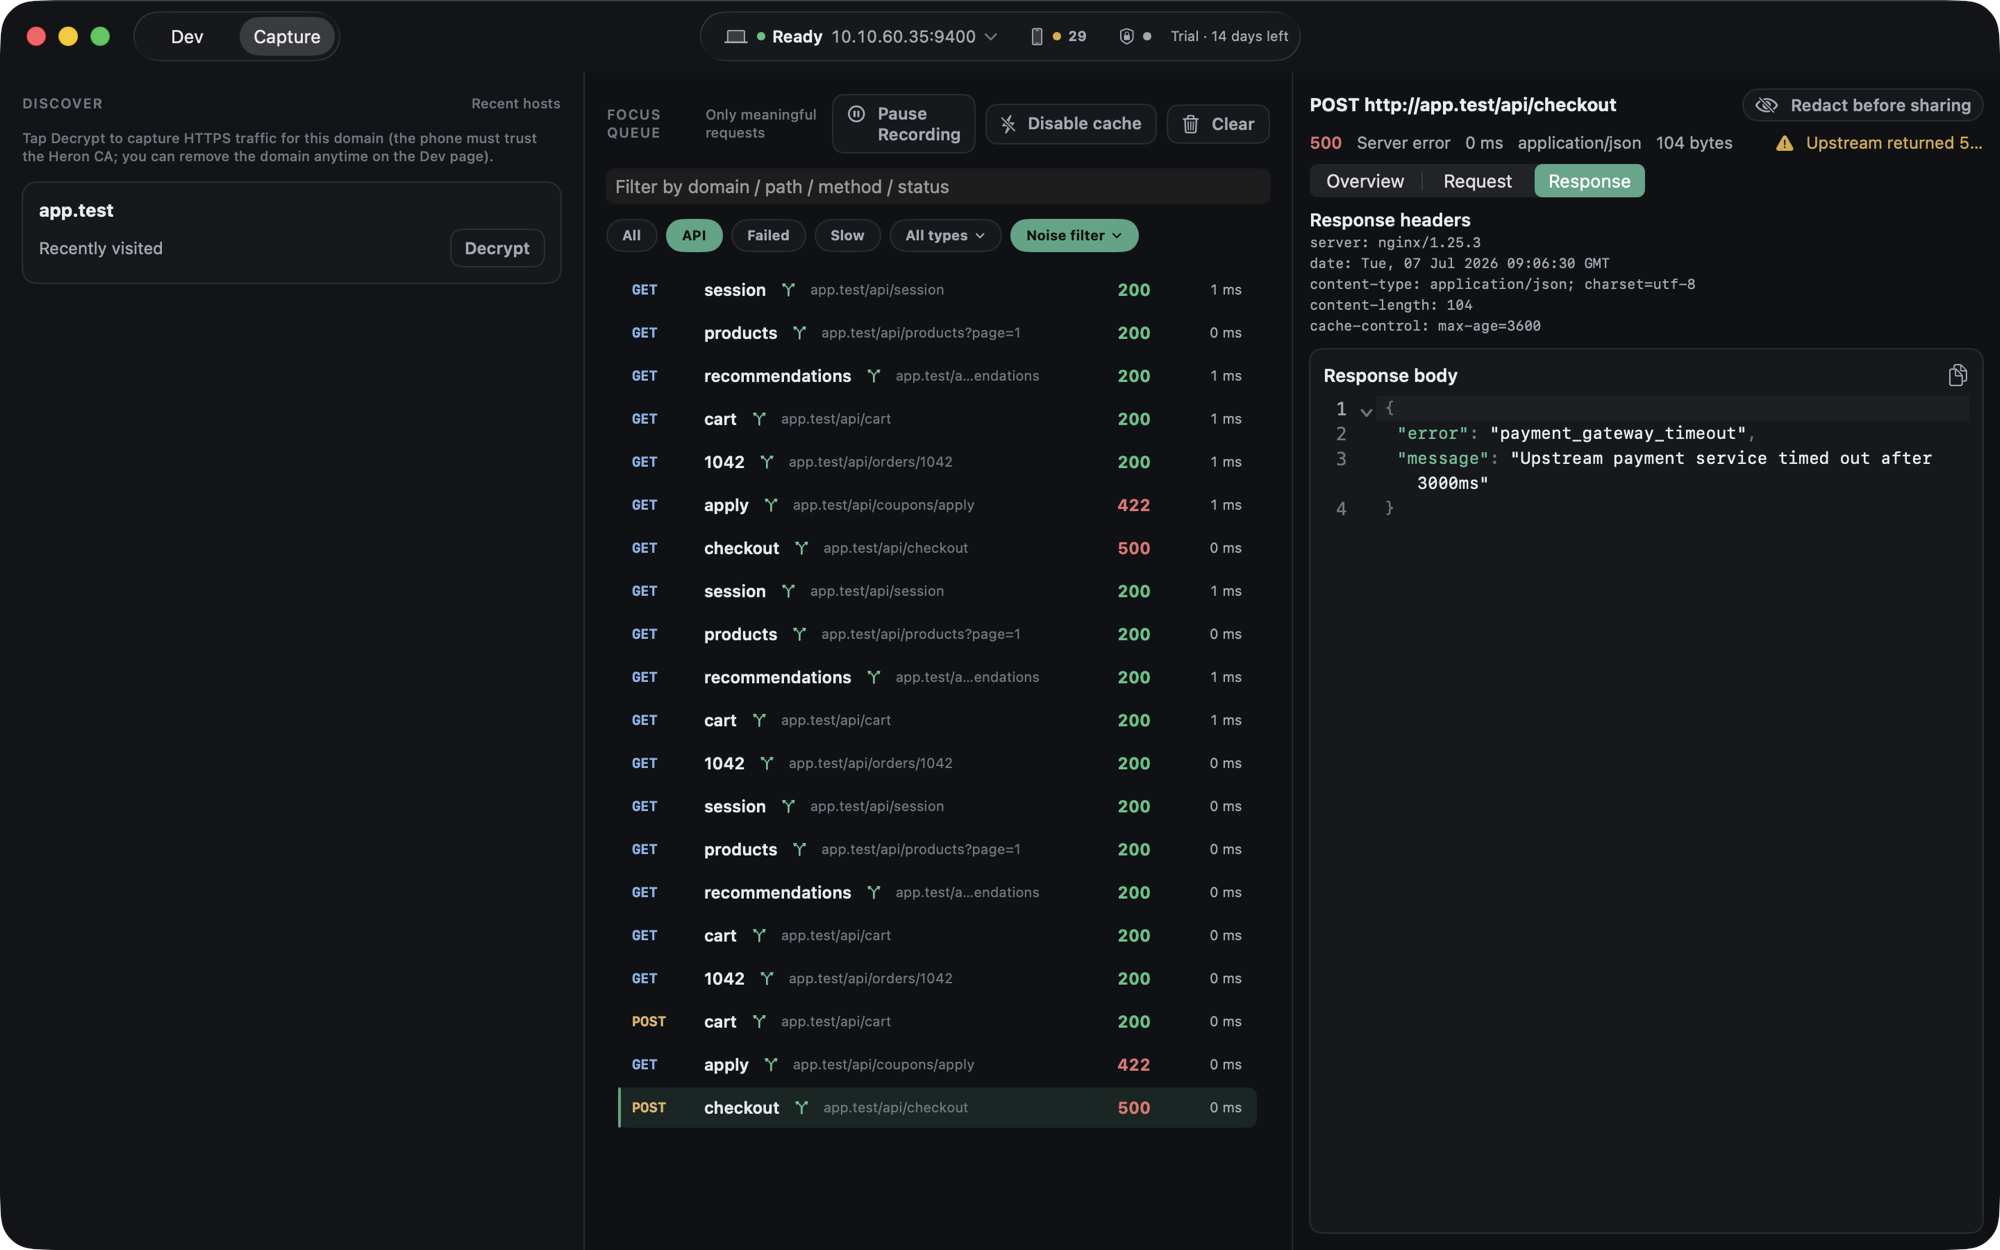Screen dimensions: 2000x1250
Task: Click the Trial 14 days left label
Action: pos(1229,36)
